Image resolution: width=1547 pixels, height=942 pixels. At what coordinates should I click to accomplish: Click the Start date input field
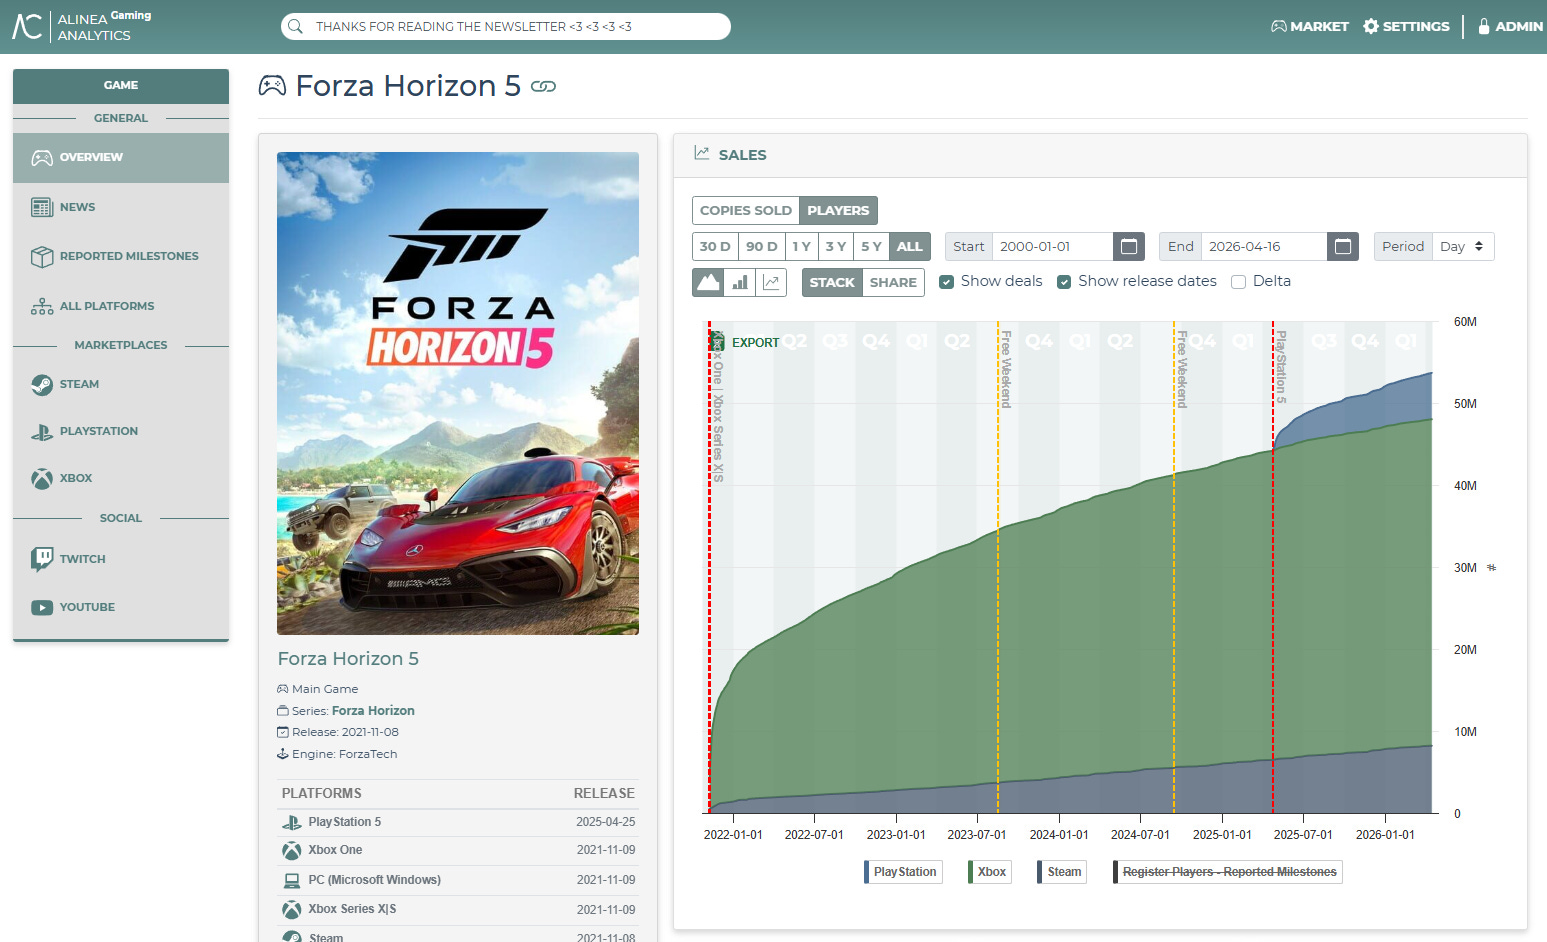click(x=1052, y=246)
